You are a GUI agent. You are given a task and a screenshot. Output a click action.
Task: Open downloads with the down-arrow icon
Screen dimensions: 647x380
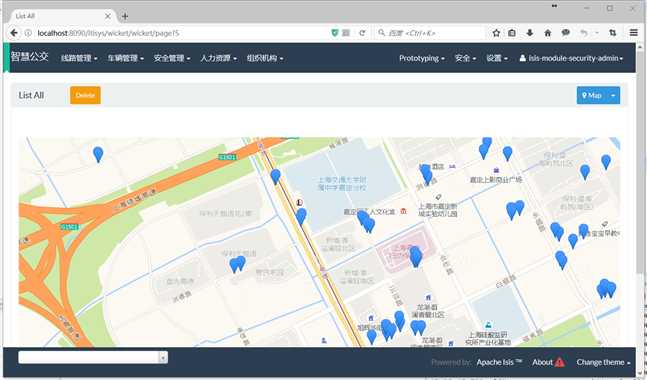click(530, 33)
